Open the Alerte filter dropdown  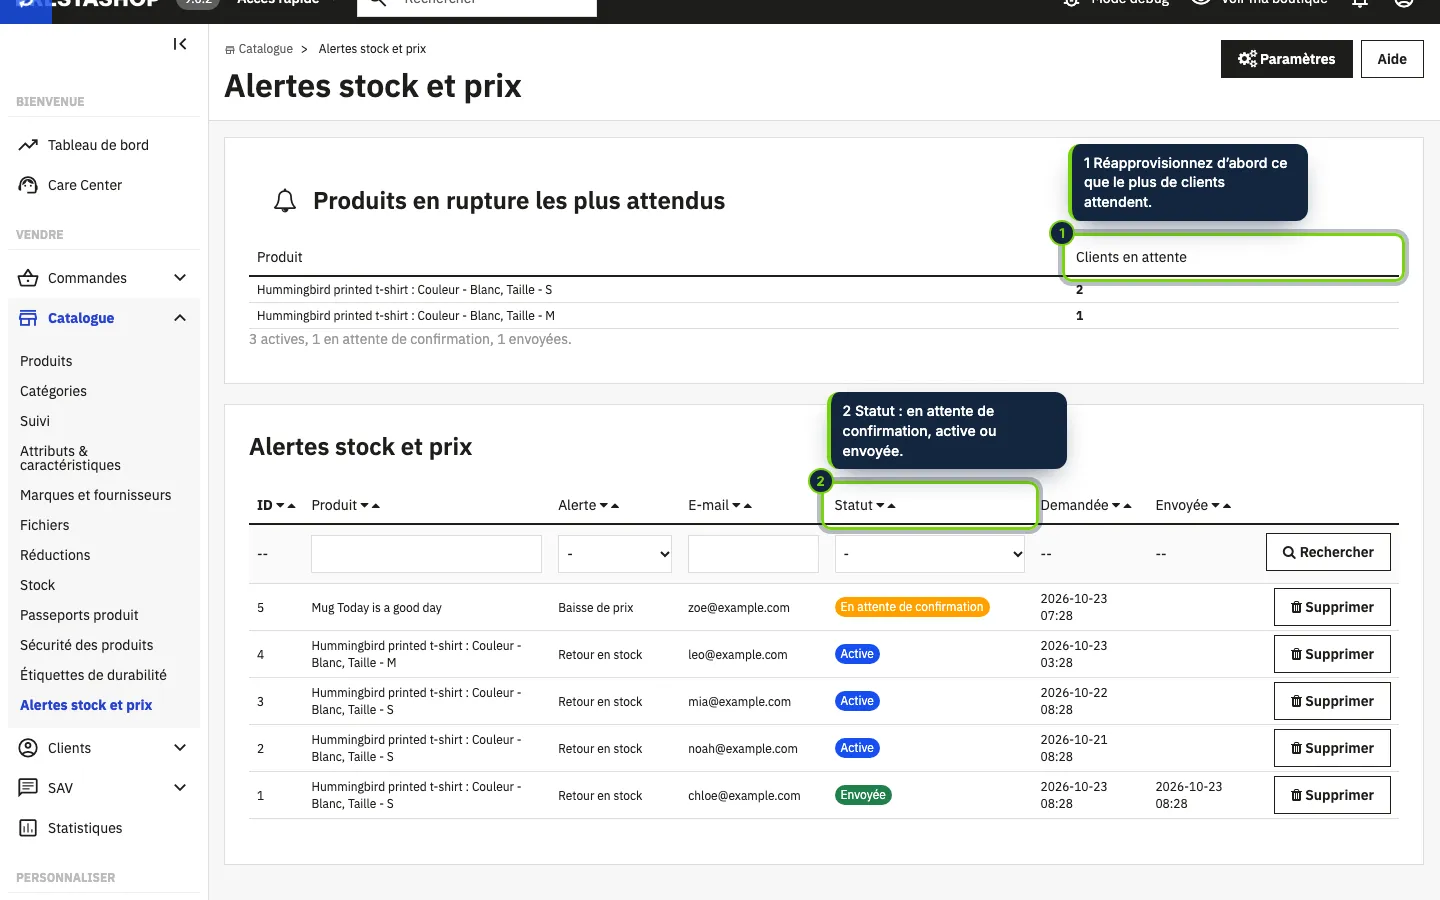click(615, 554)
